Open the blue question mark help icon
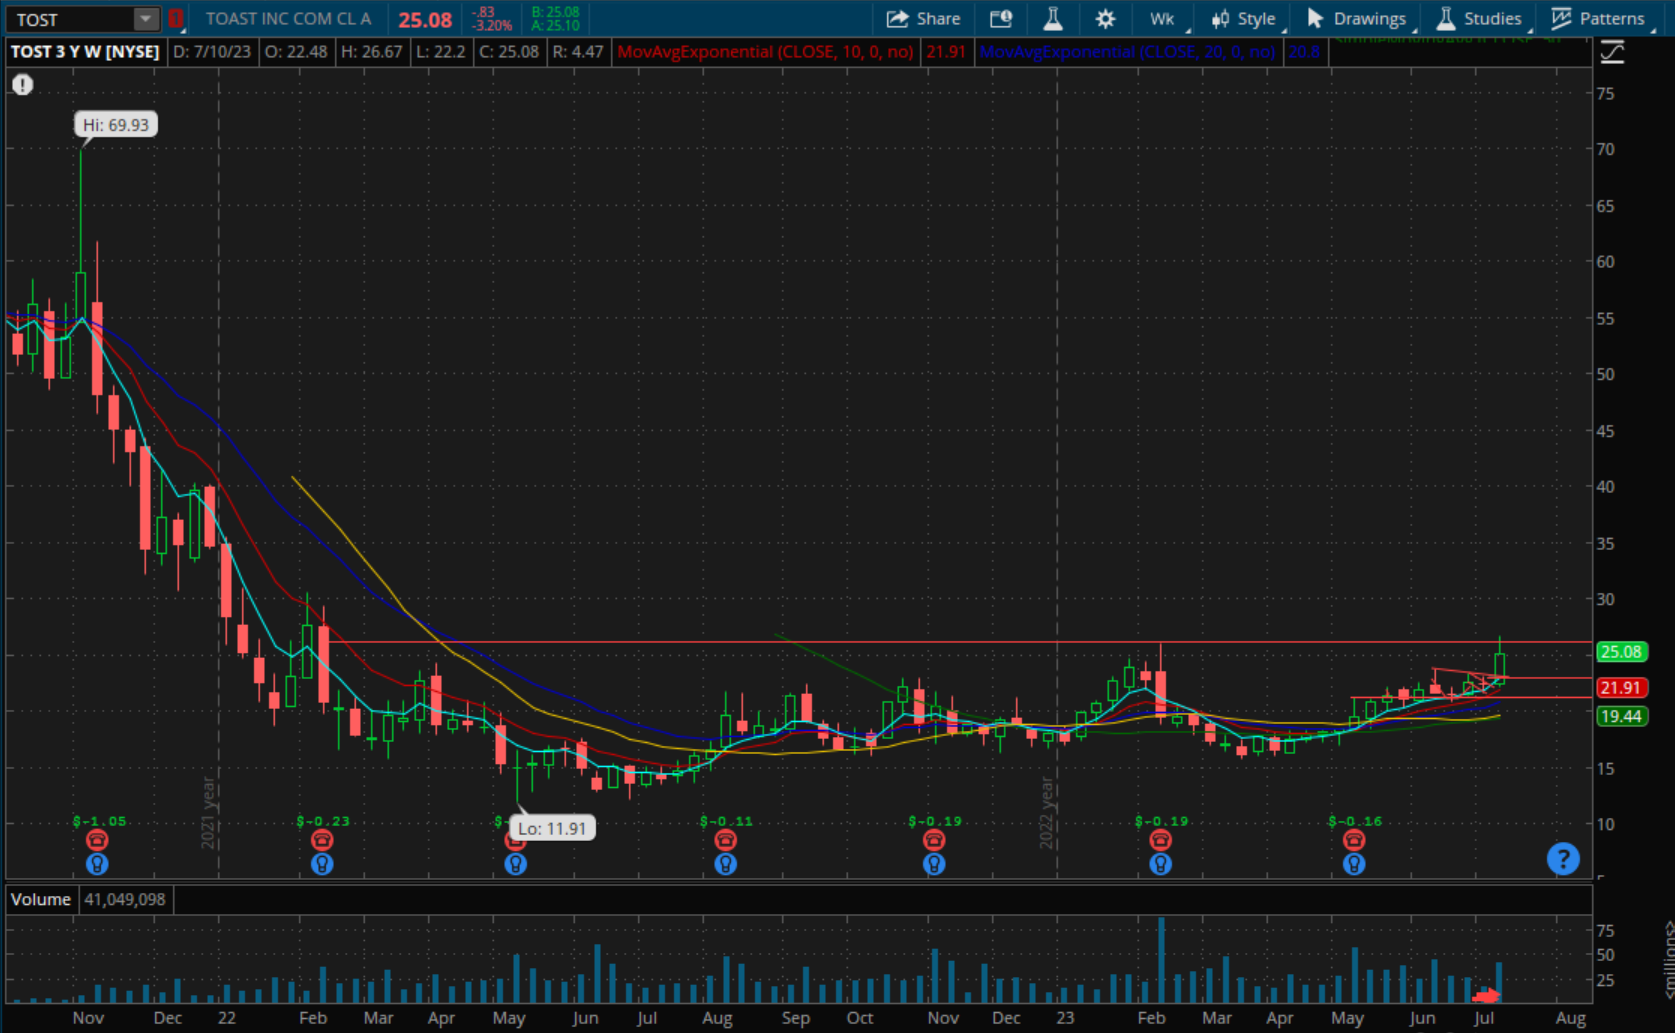 (x=1563, y=859)
